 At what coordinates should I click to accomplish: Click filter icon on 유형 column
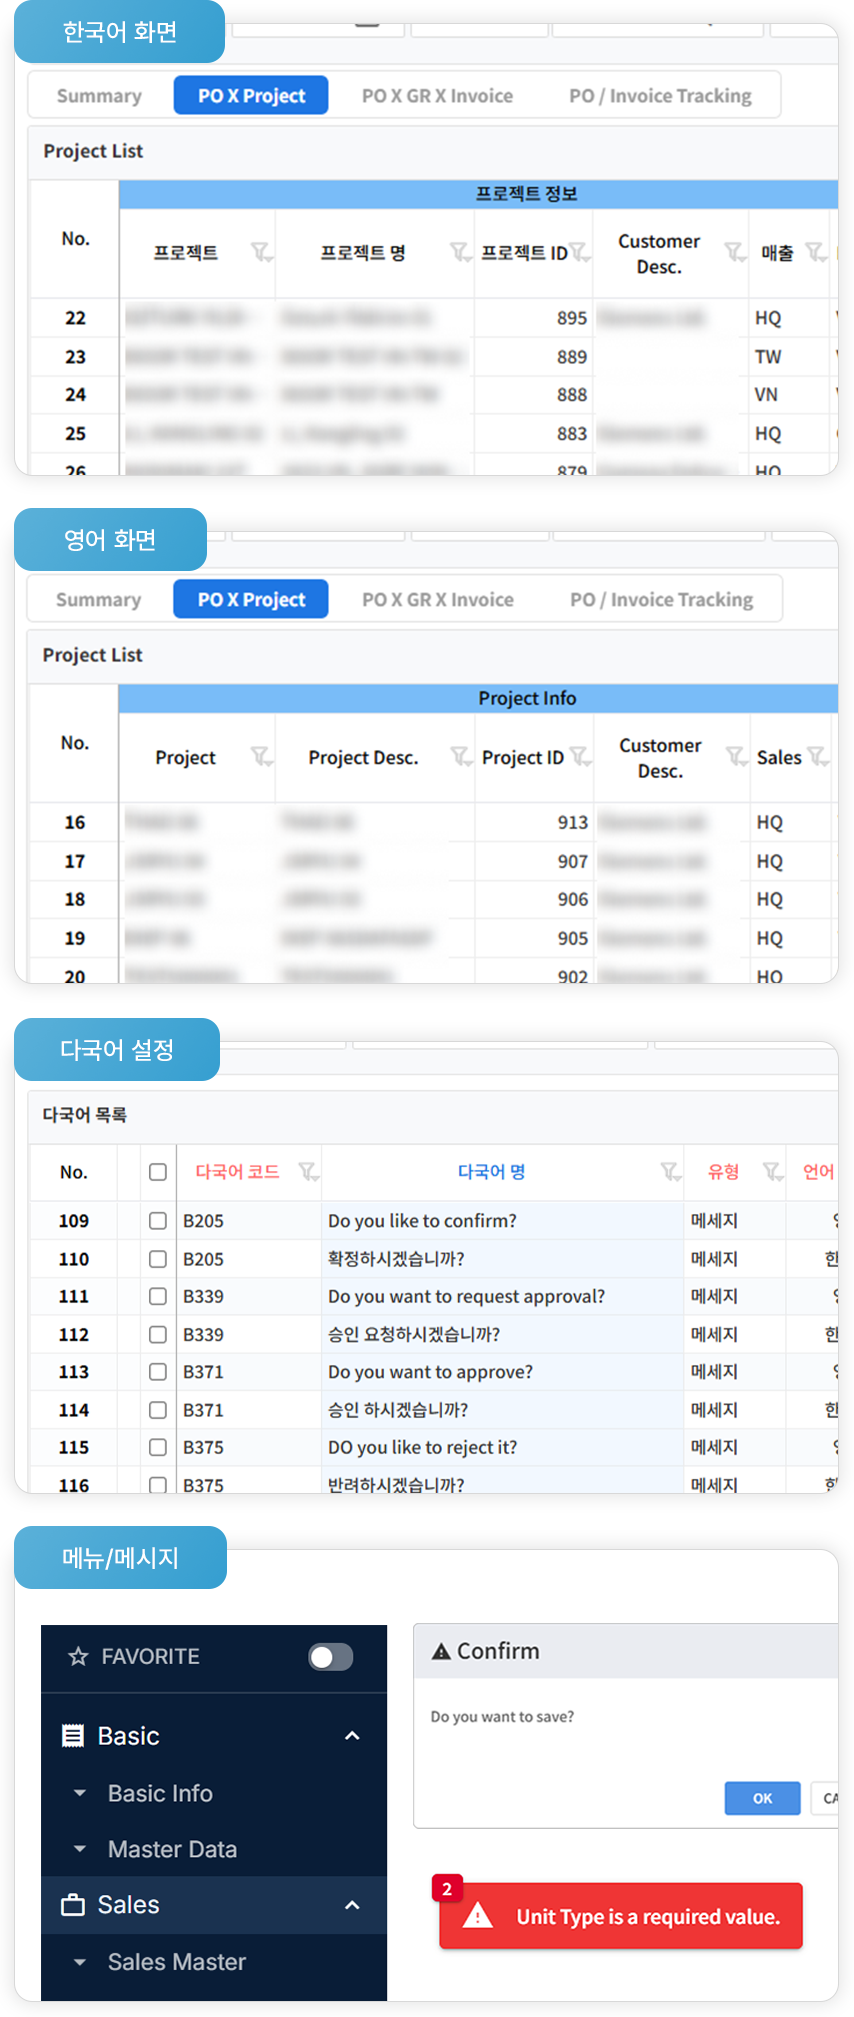point(772,1171)
